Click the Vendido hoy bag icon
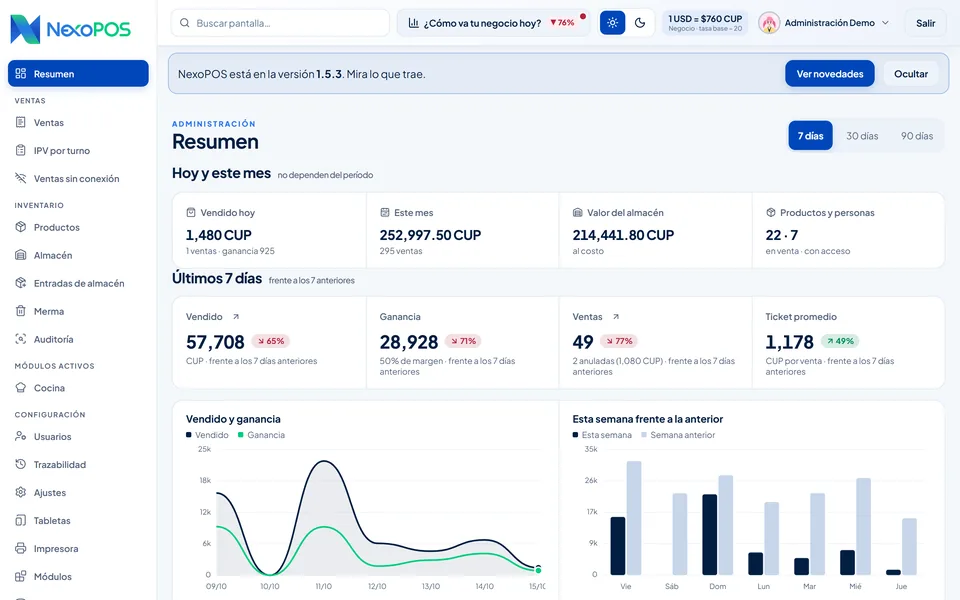This screenshot has height=600, width=960. coord(191,212)
